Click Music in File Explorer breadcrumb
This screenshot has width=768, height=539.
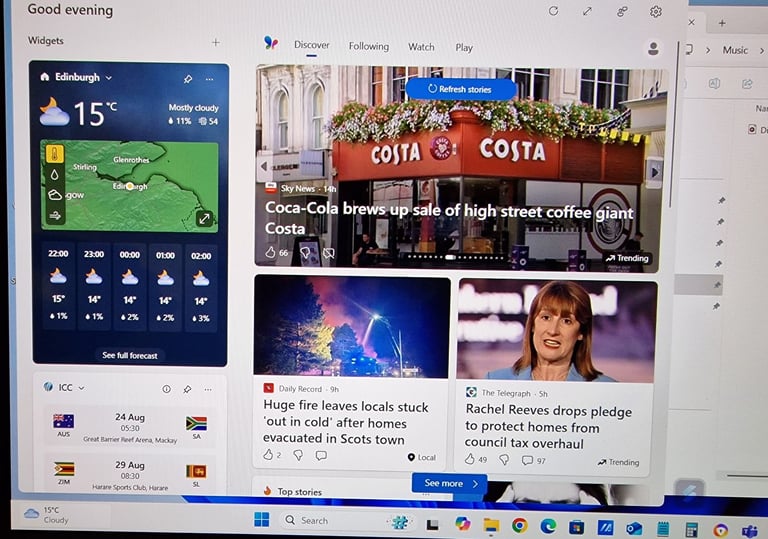(x=735, y=50)
